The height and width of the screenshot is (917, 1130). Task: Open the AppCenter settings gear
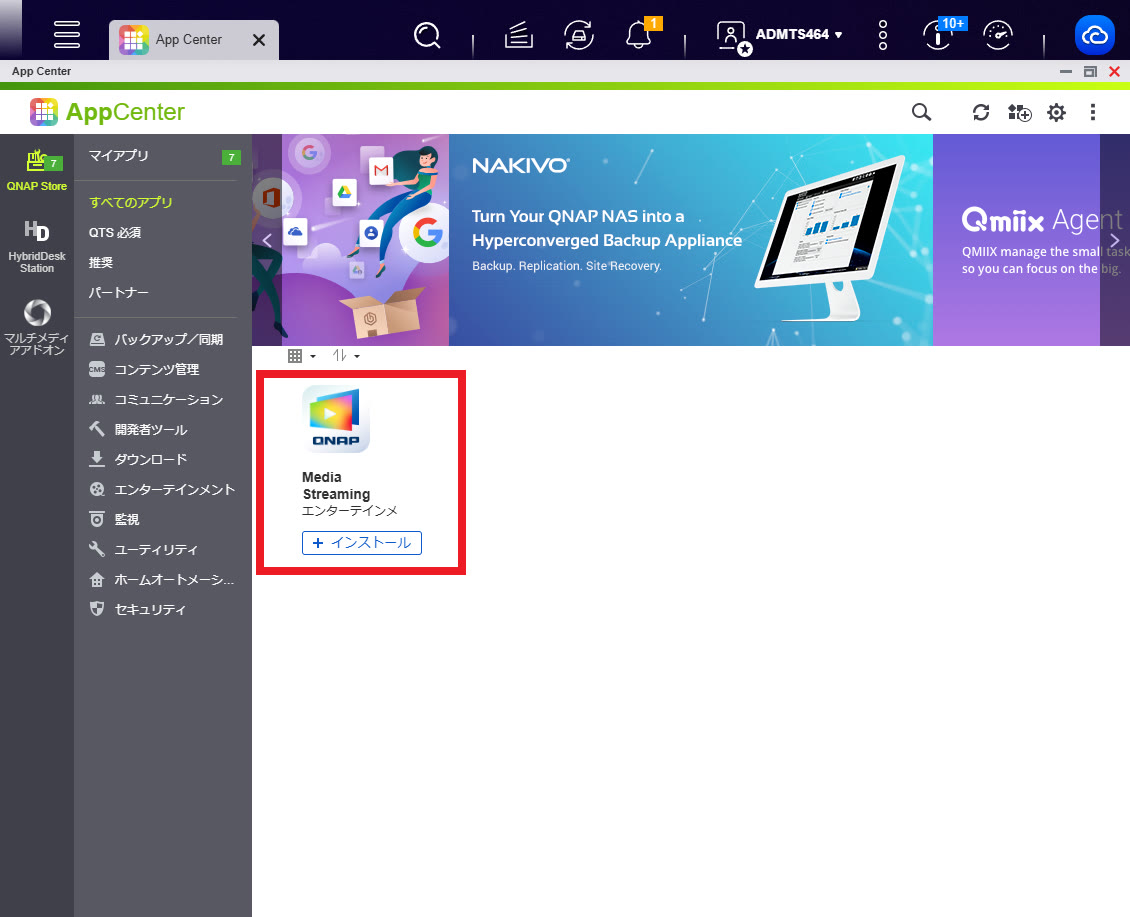(x=1056, y=112)
